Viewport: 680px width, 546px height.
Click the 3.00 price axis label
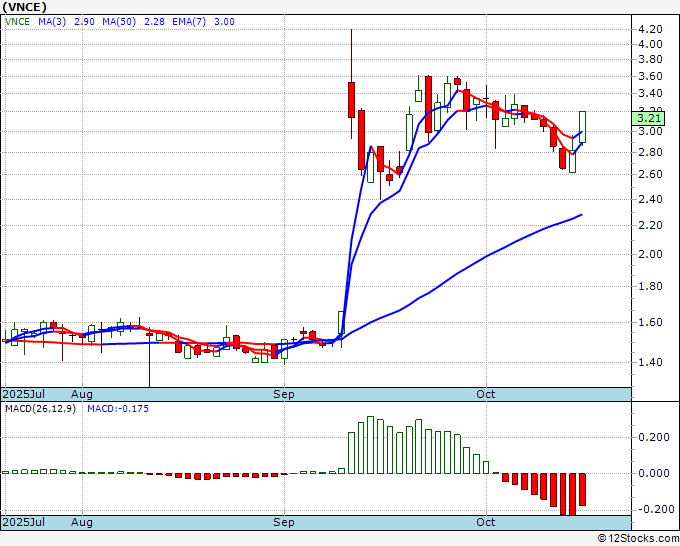click(x=651, y=131)
